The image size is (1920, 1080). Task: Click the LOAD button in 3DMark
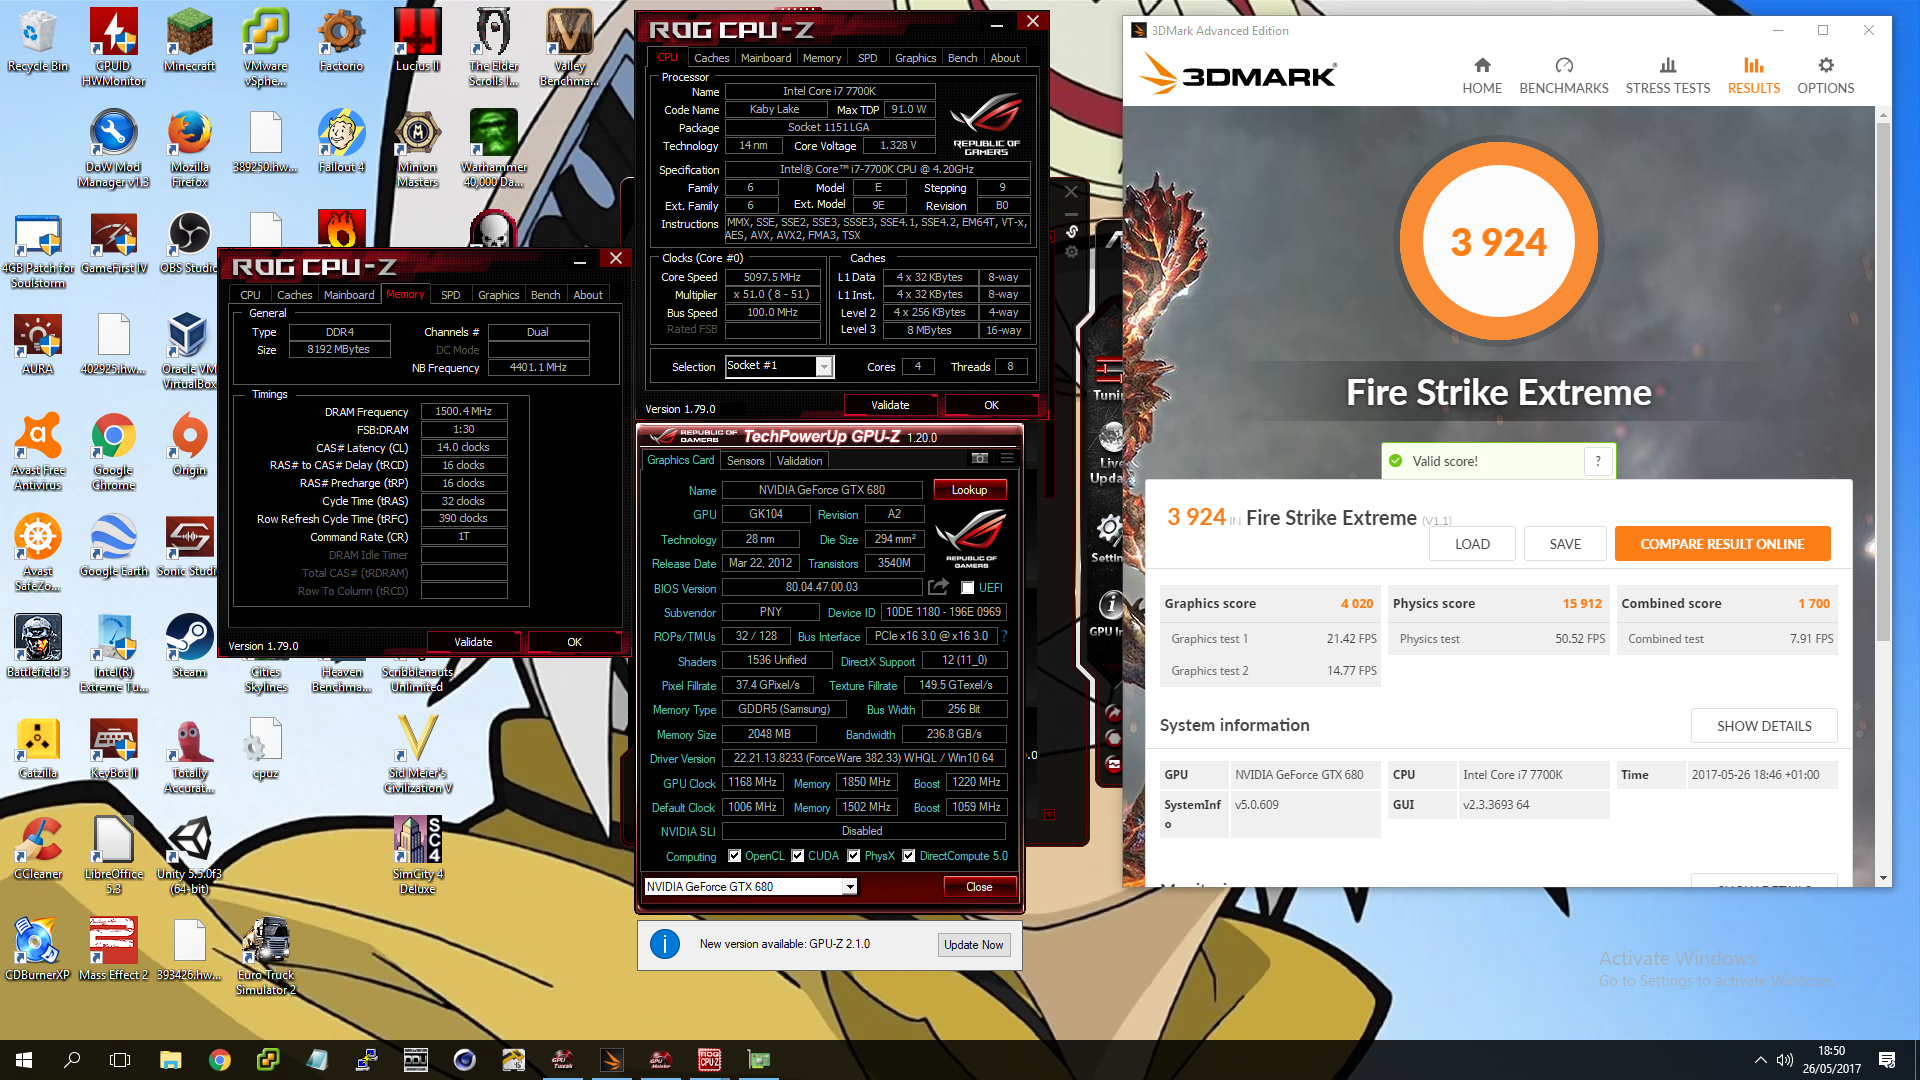[x=1472, y=544]
